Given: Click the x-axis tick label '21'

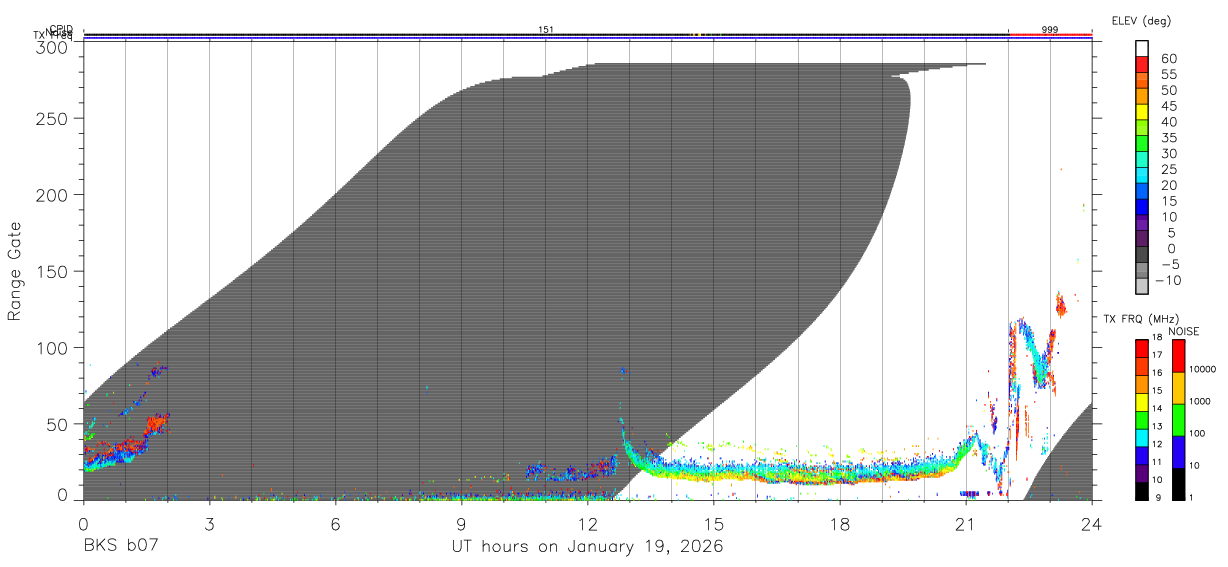Looking at the screenshot, I should [965, 523].
